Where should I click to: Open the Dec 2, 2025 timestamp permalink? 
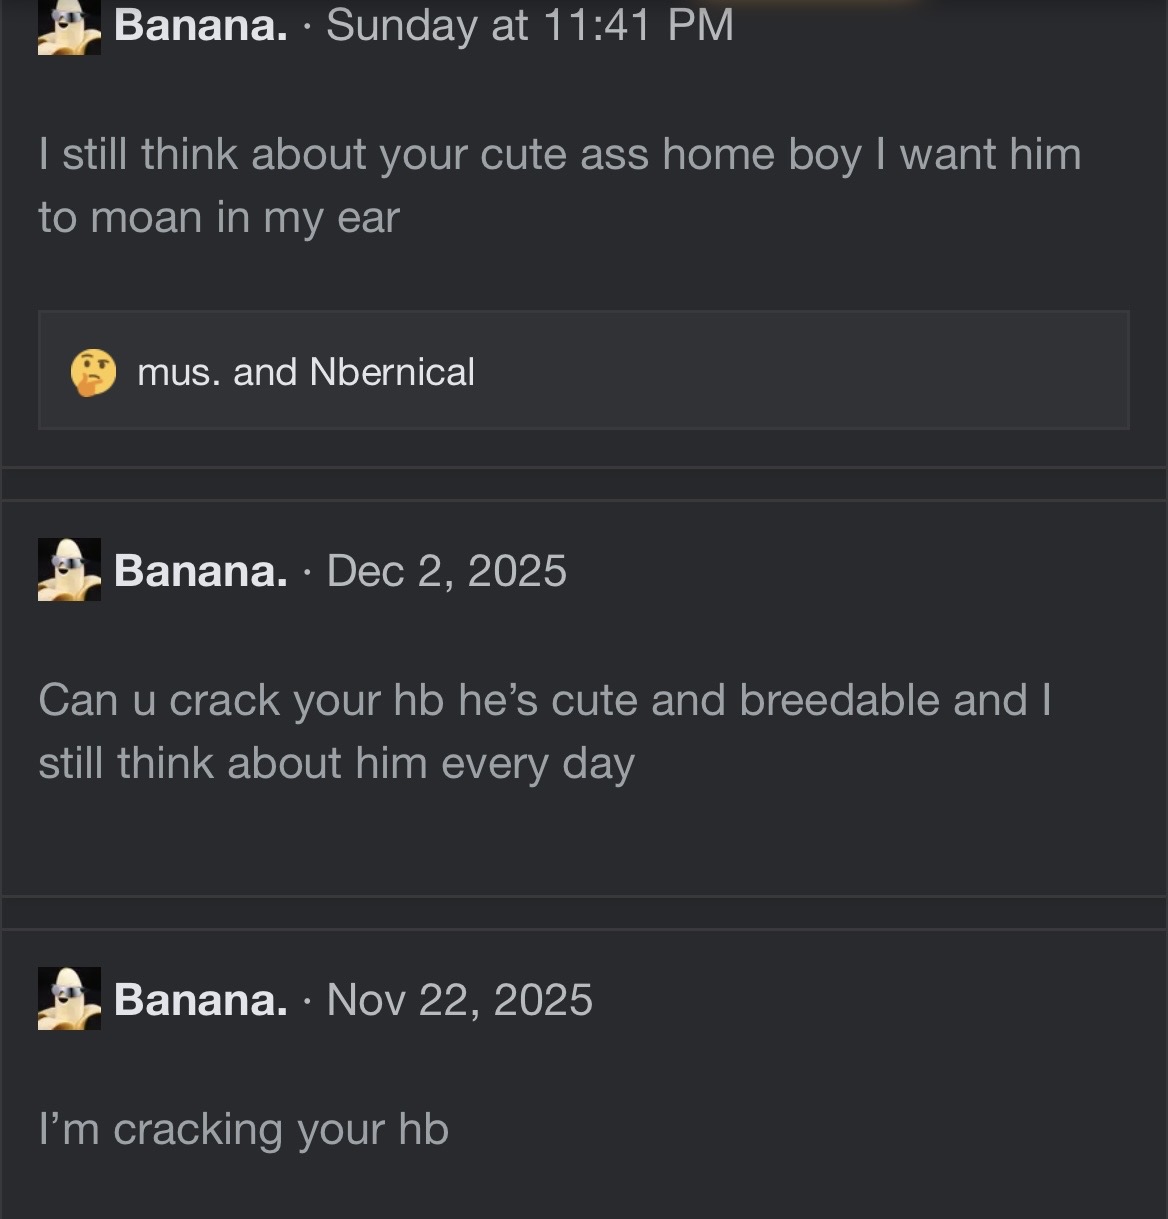click(446, 571)
